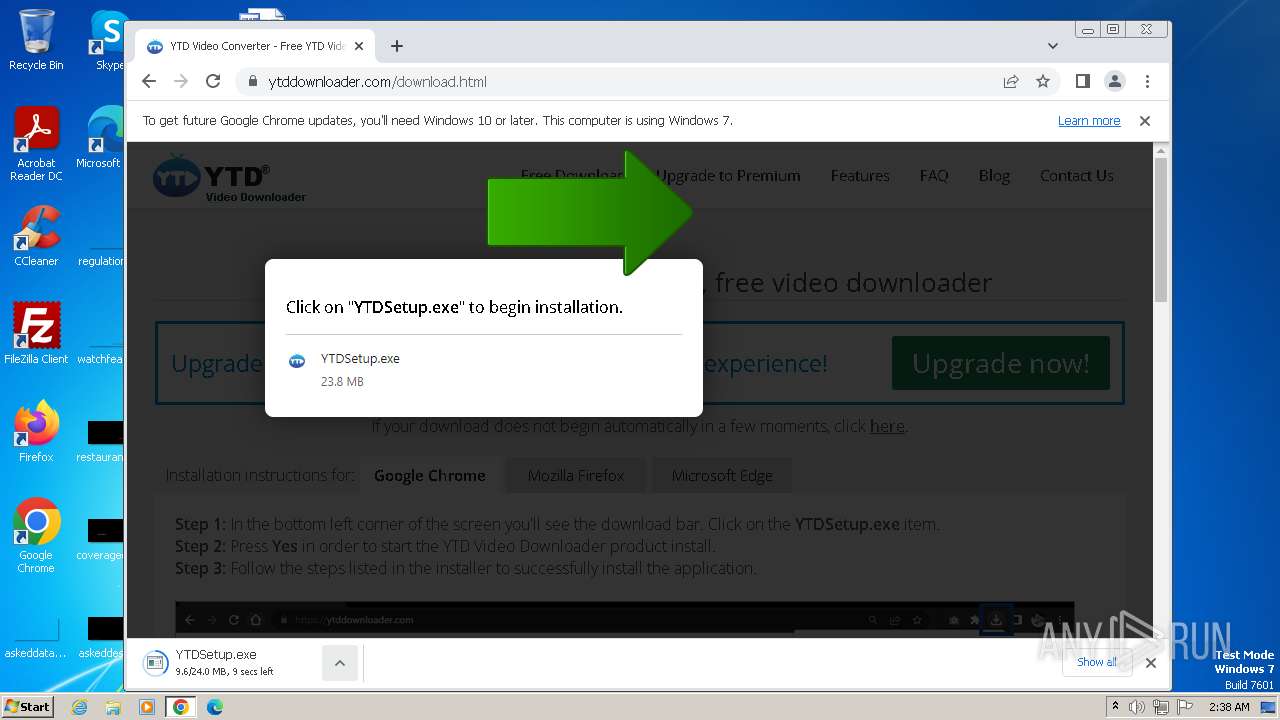Close the downloads bar
This screenshot has width=1280, height=720.
pyautogui.click(x=1151, y=662)
